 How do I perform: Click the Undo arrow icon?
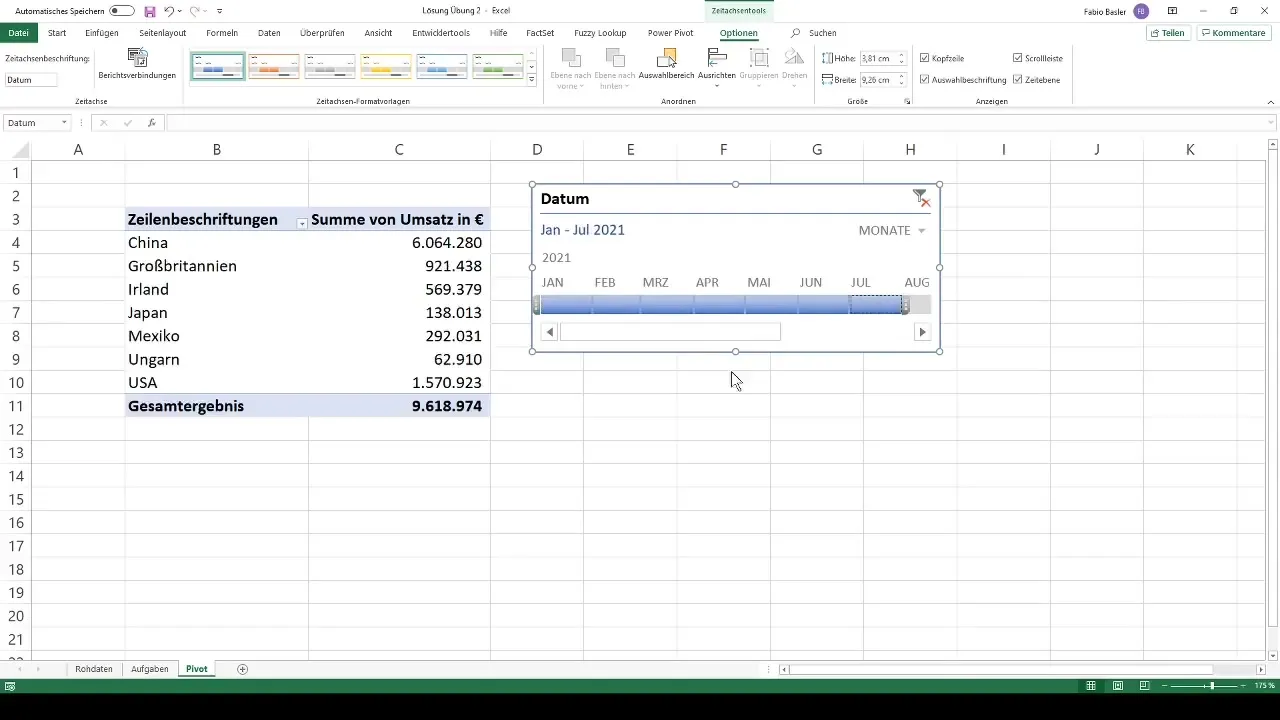[168, 11]
